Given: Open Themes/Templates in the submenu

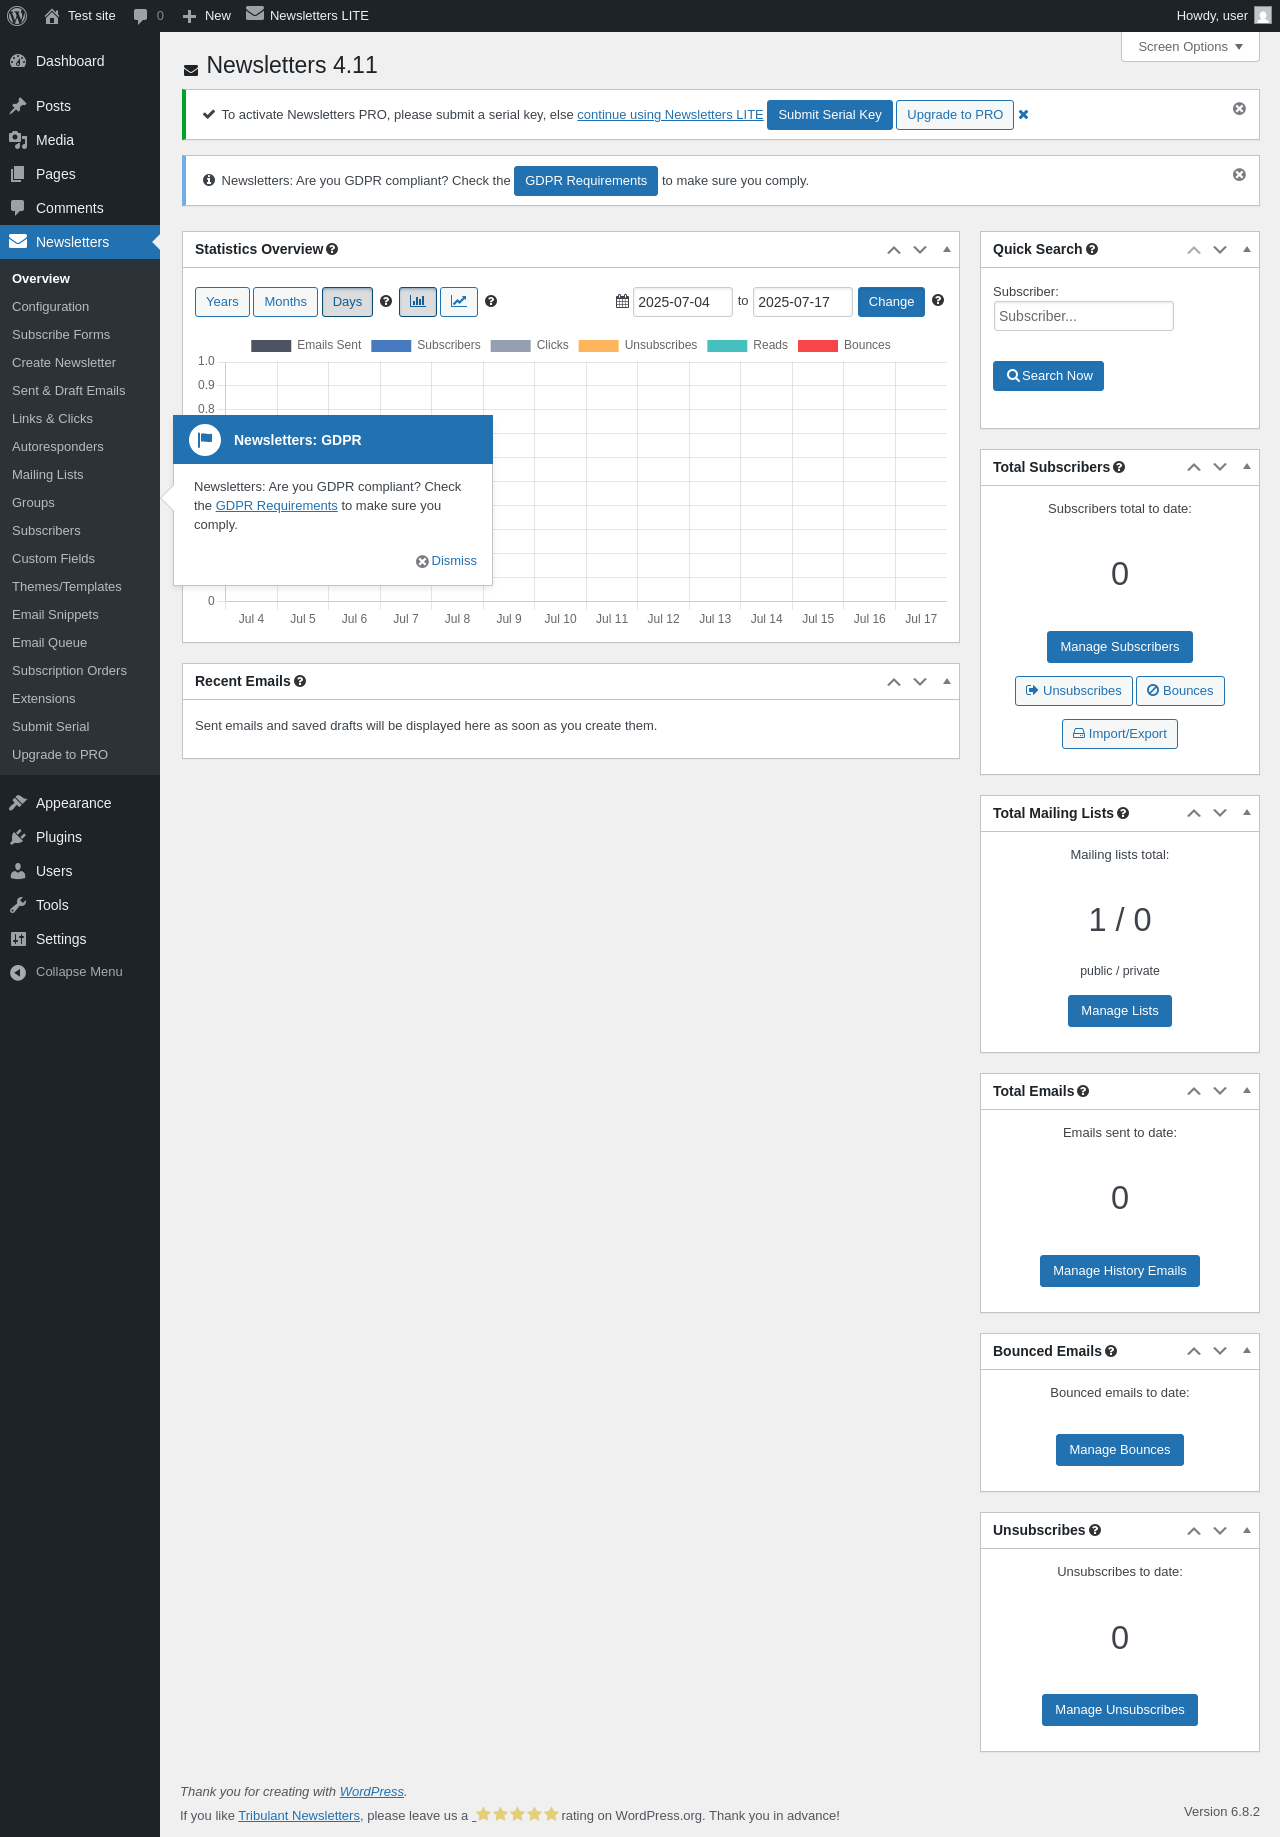Looking at the screenshot, I should tap(80, 587).
